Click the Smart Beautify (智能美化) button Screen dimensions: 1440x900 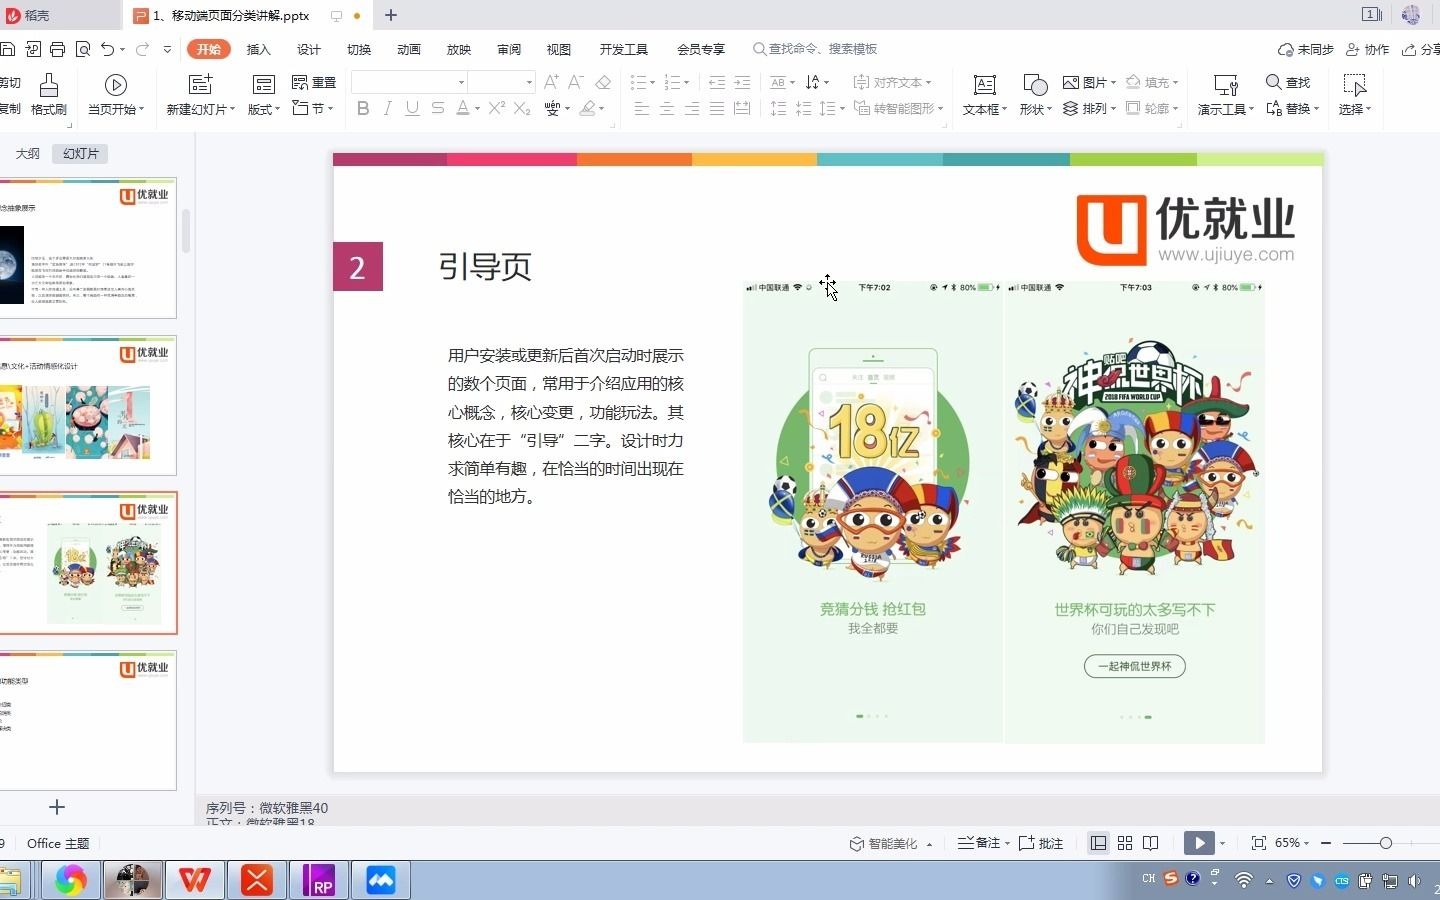(885, 843)
